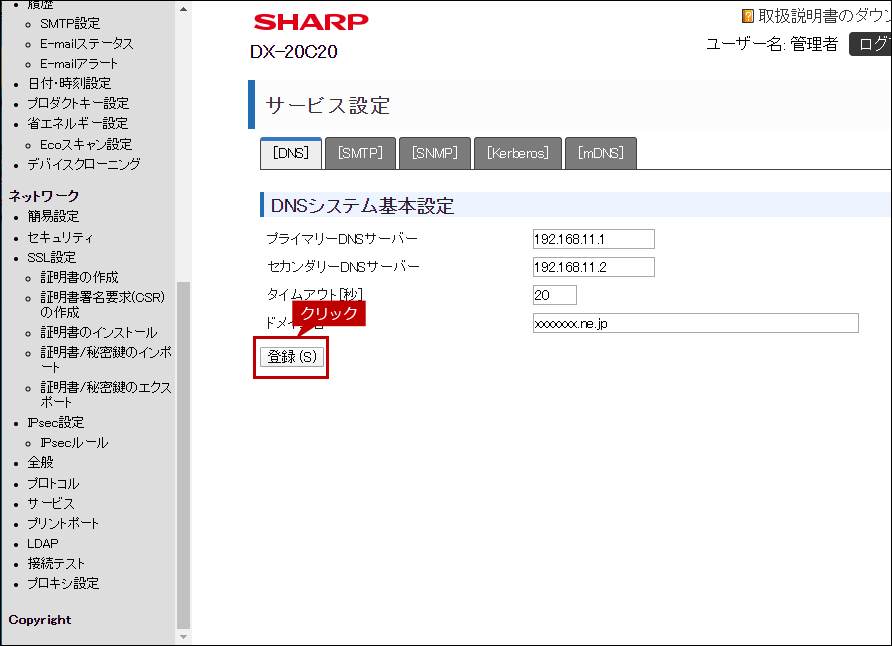Click the ユーザー名: 管理者 text
892x646 pixels.
(772, 44)
